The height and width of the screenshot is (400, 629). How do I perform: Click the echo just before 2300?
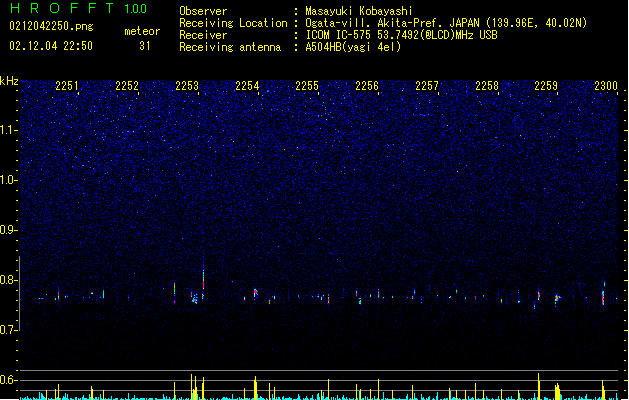pyautogui.click(x=603, y=295)
